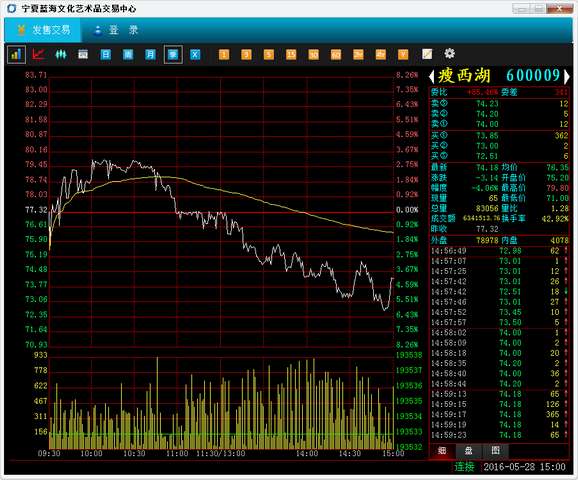Click the 11:00 marker on time axis
The width and height of the screenshot is (578, 480).
(177, 453)
